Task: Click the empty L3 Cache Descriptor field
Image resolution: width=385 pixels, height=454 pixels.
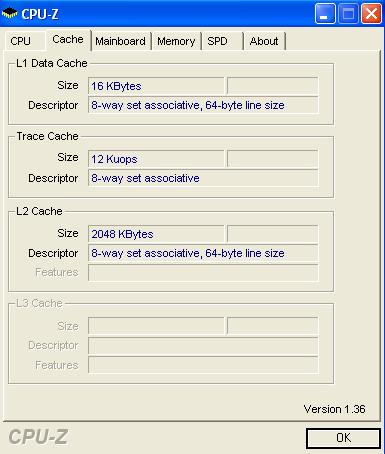Action: tap(203, 345)
